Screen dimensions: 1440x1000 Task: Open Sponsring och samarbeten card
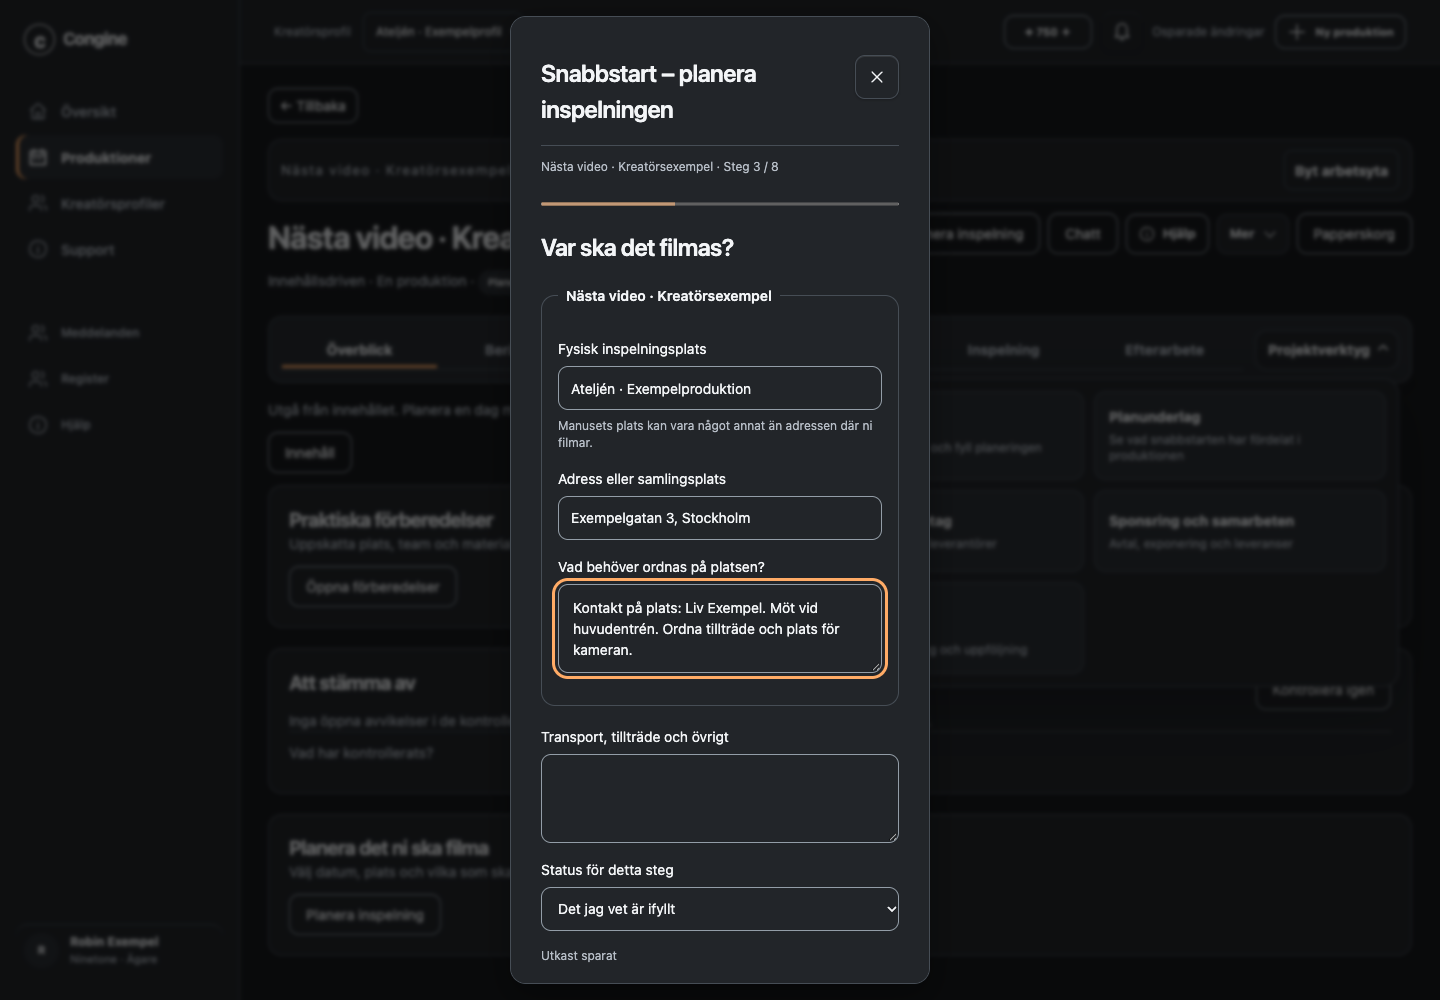[x=1240, y=531]
